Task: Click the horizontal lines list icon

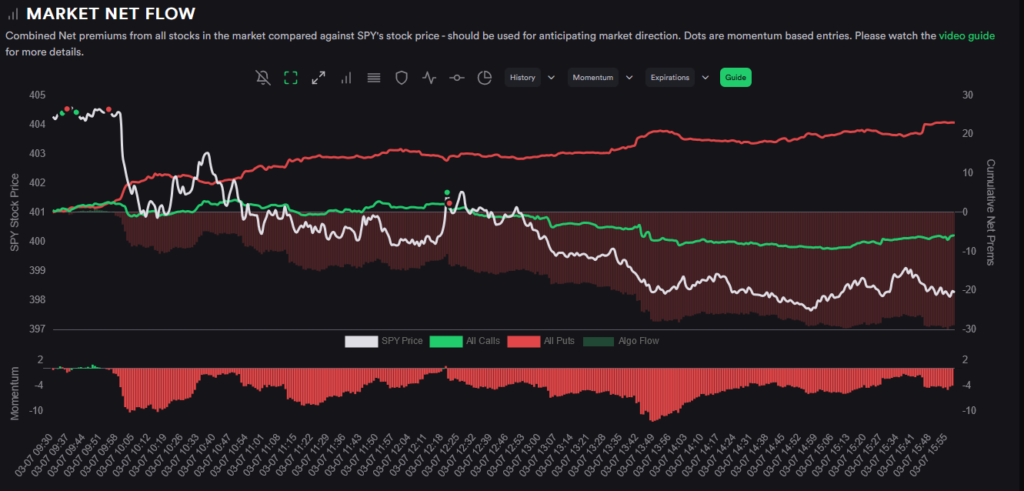Action: [x=374, y=78]
